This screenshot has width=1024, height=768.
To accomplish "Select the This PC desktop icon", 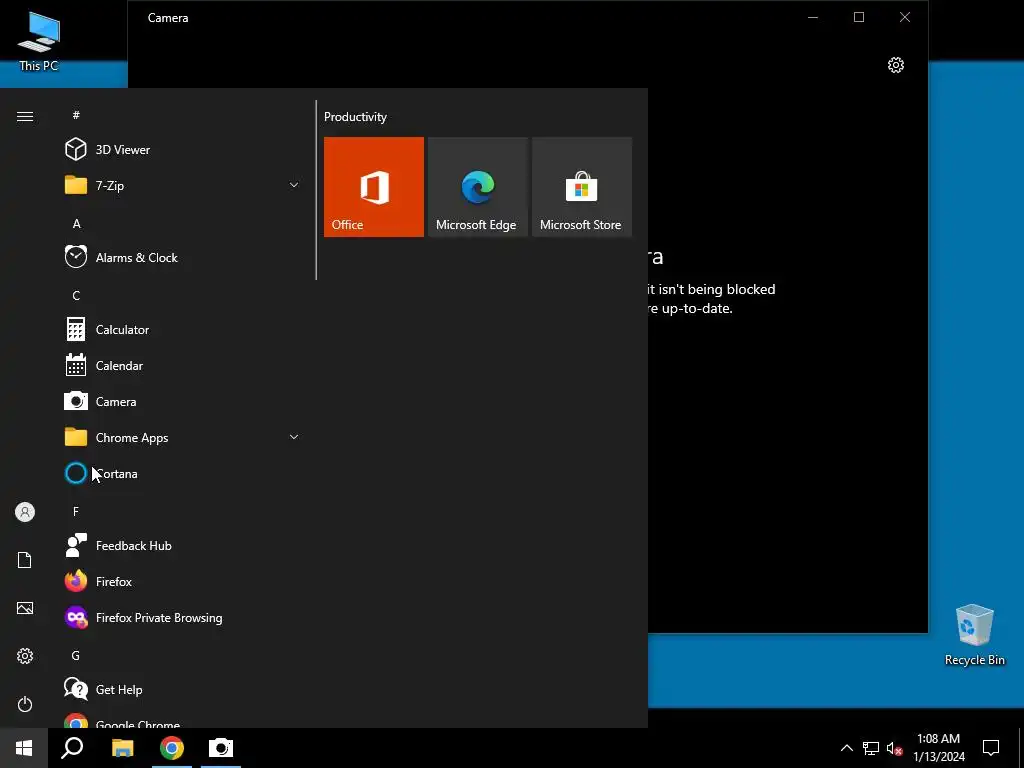I will (39, 42).
